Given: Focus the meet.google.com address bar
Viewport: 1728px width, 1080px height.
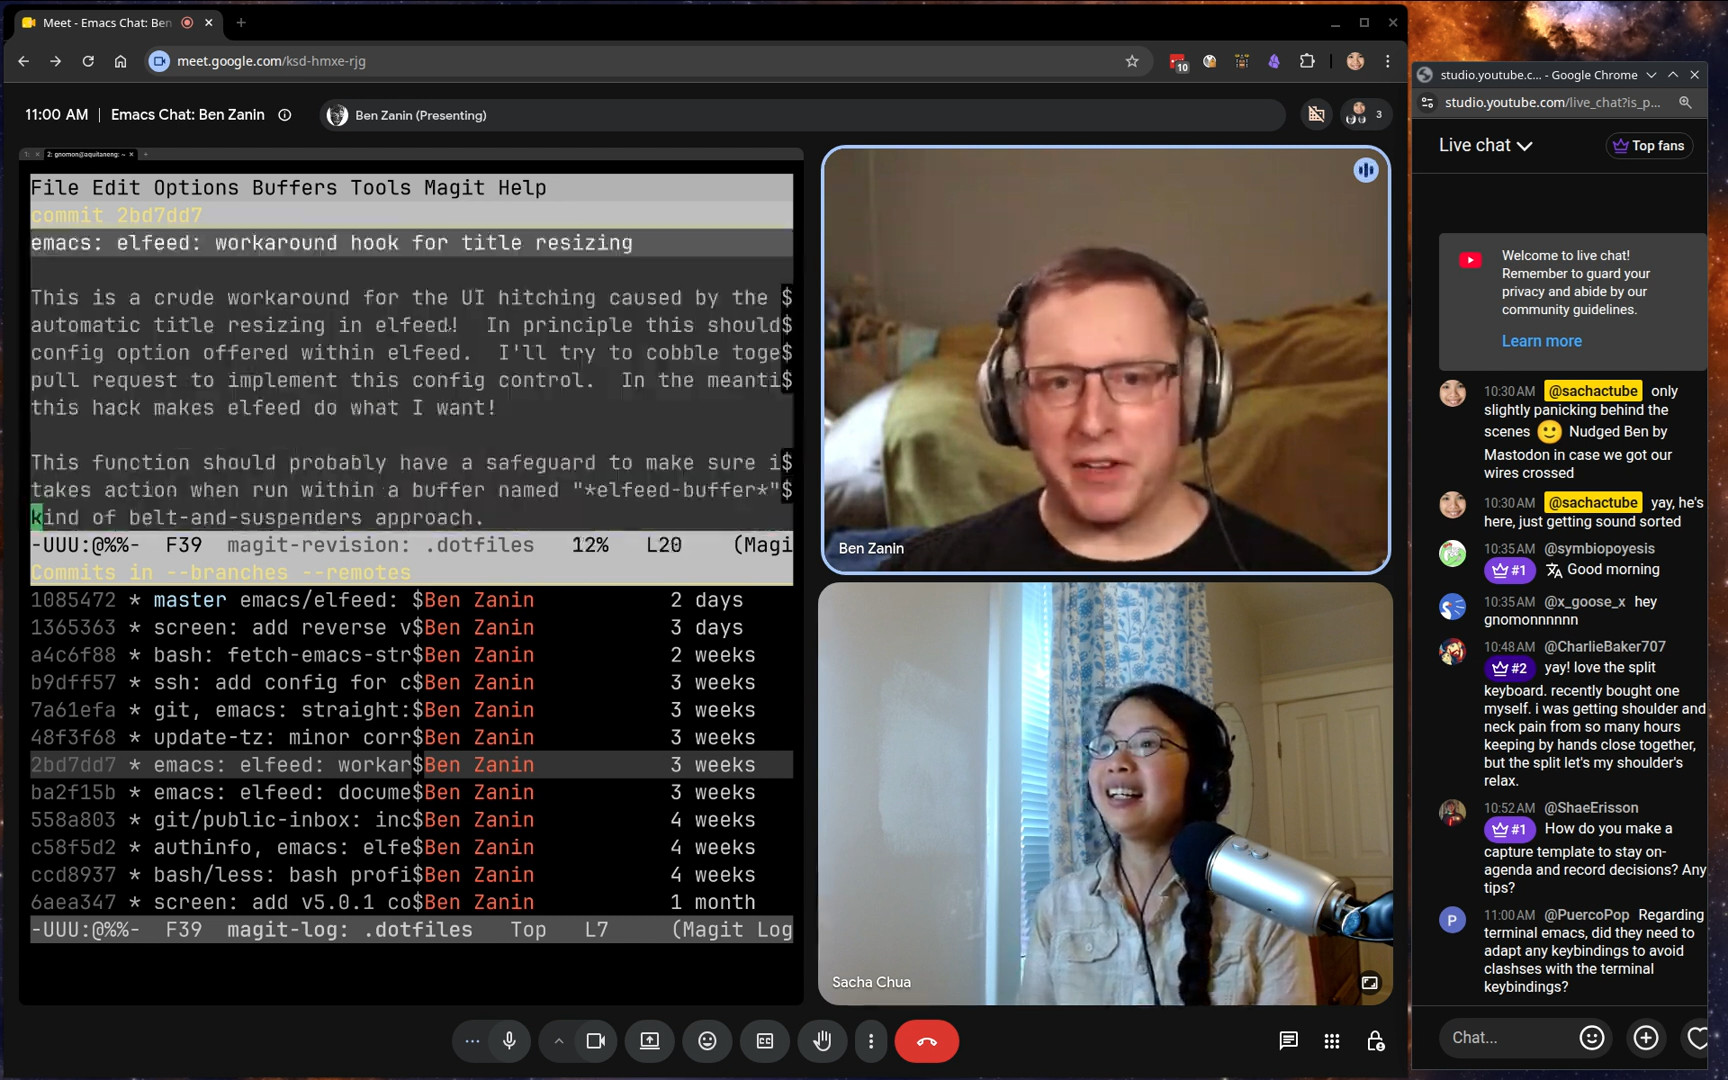Looking at the screenshot, I should (x=640, y=61).
